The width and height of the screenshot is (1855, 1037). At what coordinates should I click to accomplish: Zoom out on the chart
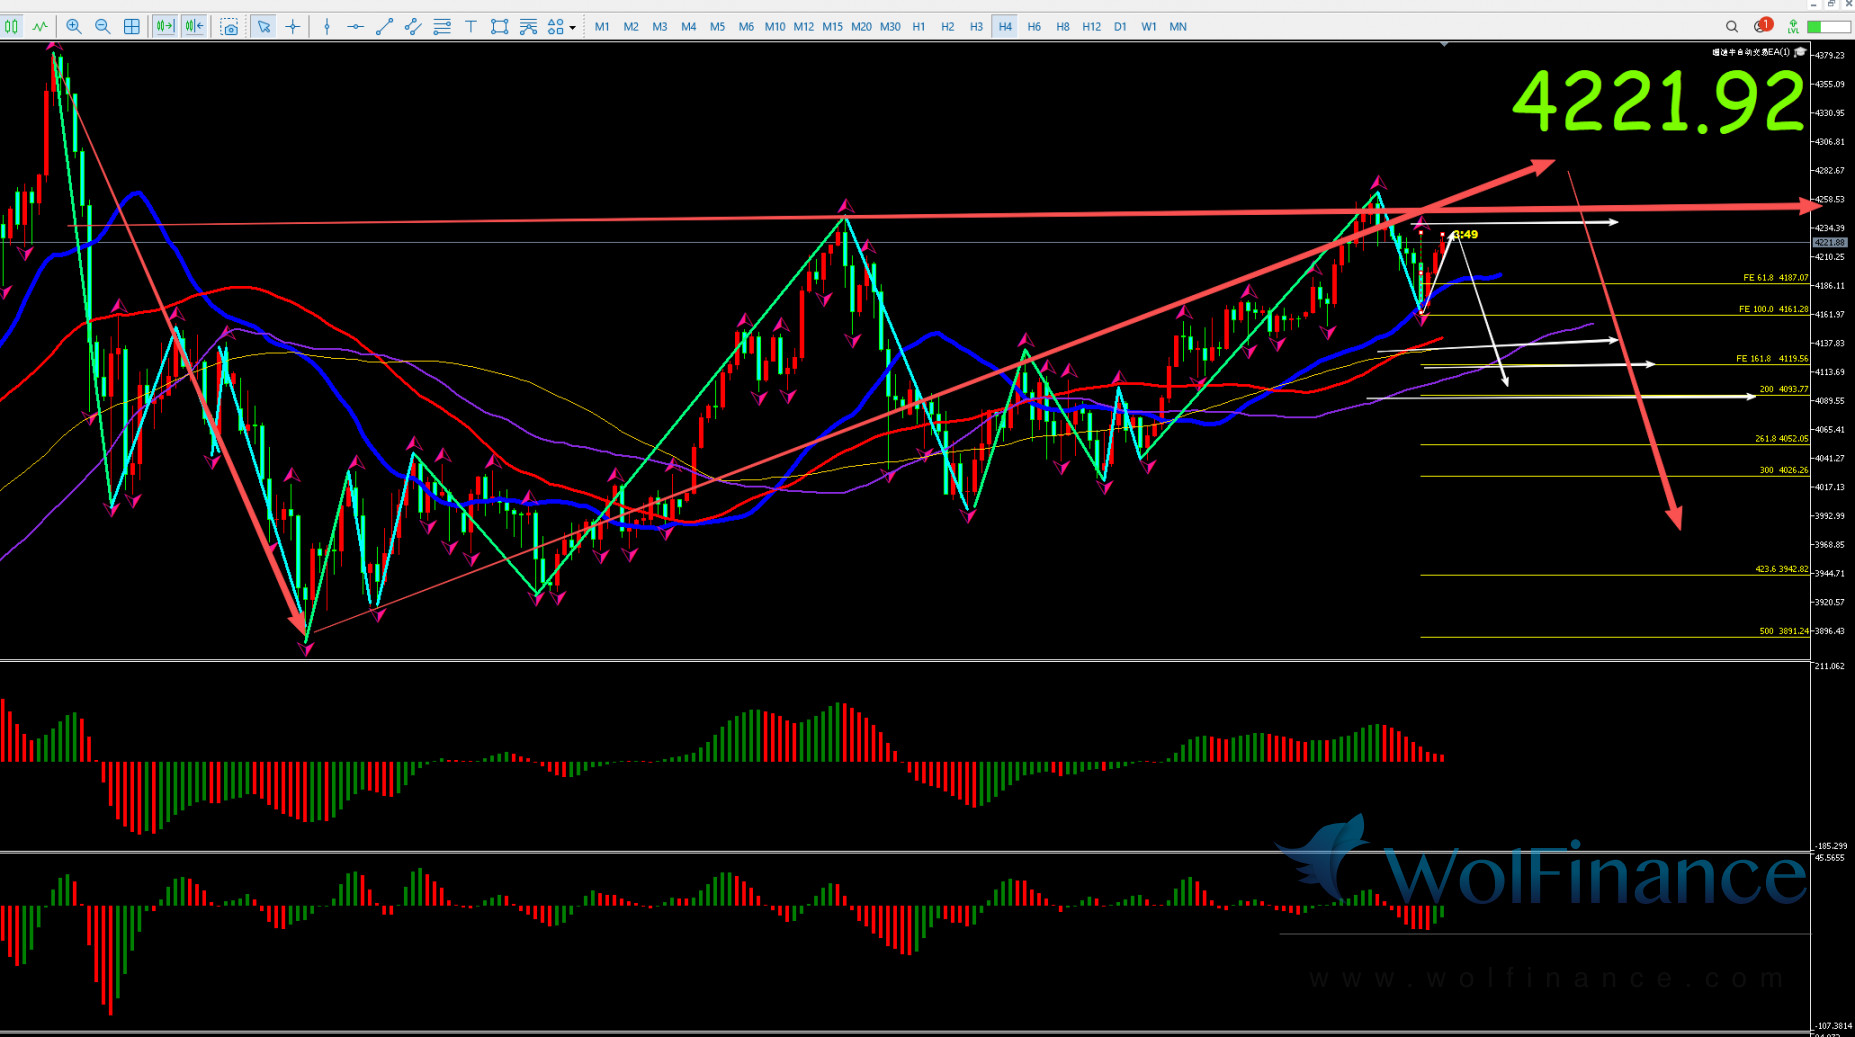pyautogui.click(x=103, y=27)
